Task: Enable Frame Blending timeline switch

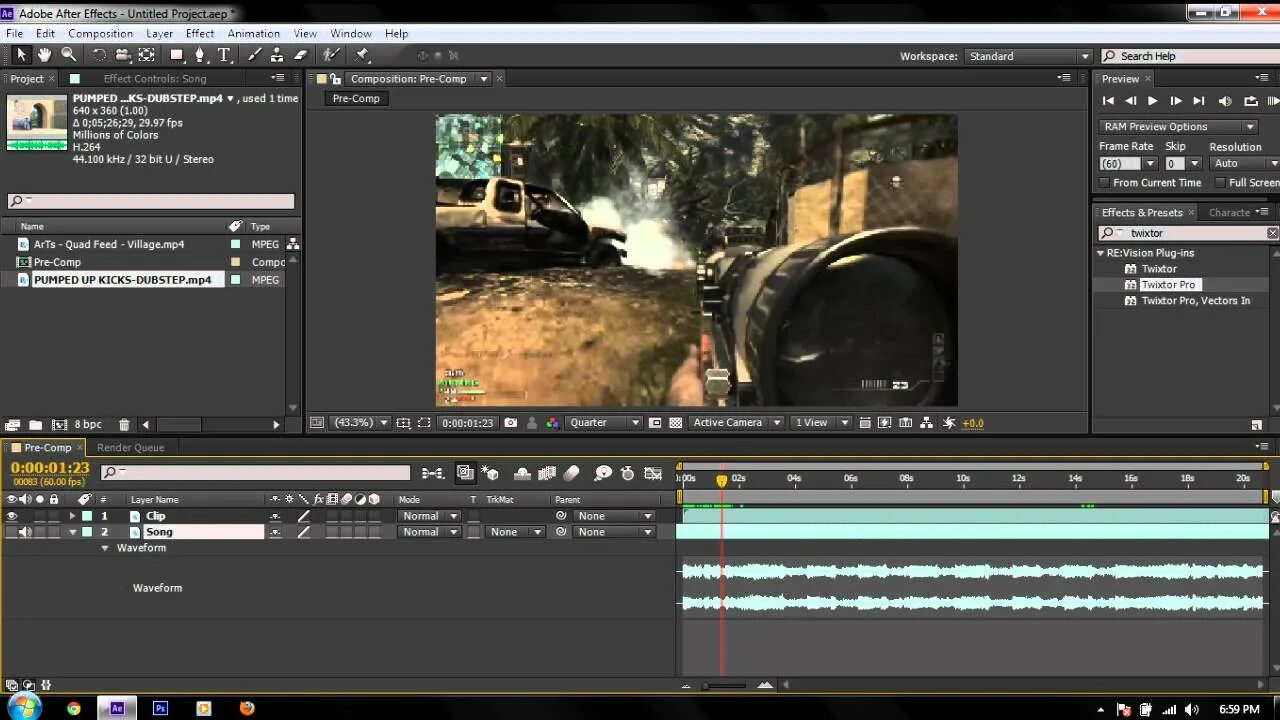Action: pos(547,473)
